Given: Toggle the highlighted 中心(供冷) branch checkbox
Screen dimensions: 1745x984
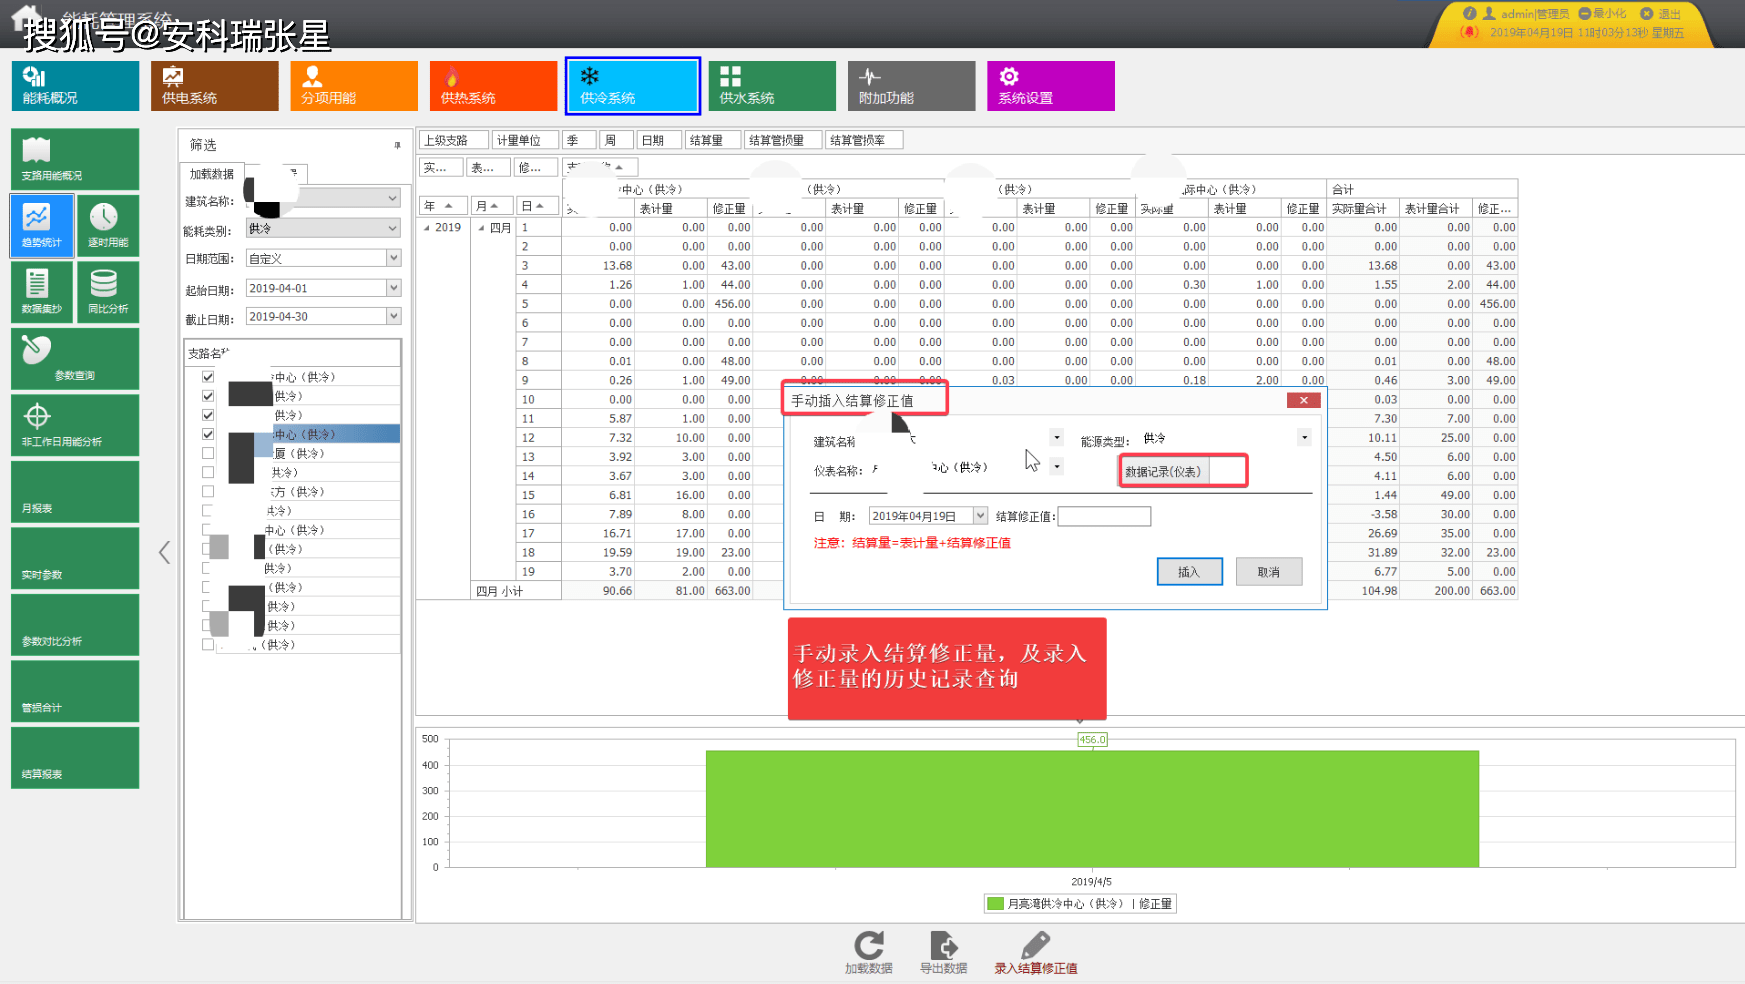Looking at the screenshot, I should [208, 434].
